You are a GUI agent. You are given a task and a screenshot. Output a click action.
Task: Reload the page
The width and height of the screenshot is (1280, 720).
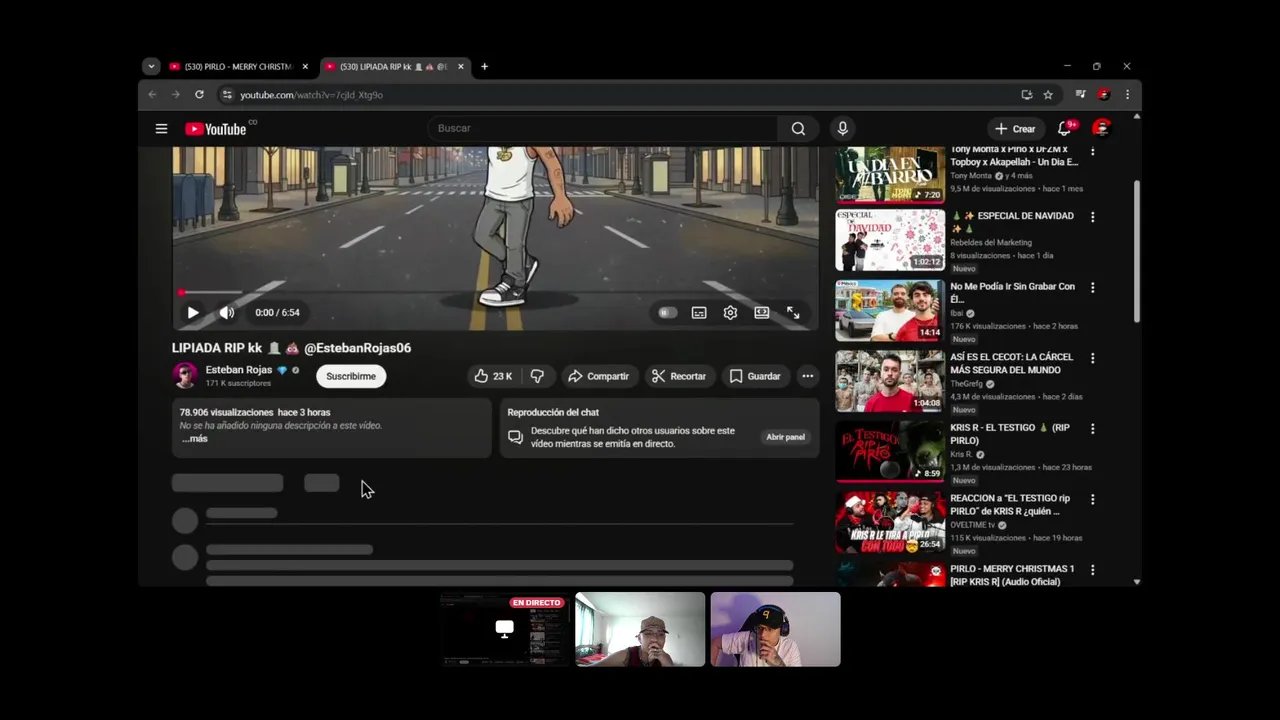pyautogui.click(x=199, y=95)
